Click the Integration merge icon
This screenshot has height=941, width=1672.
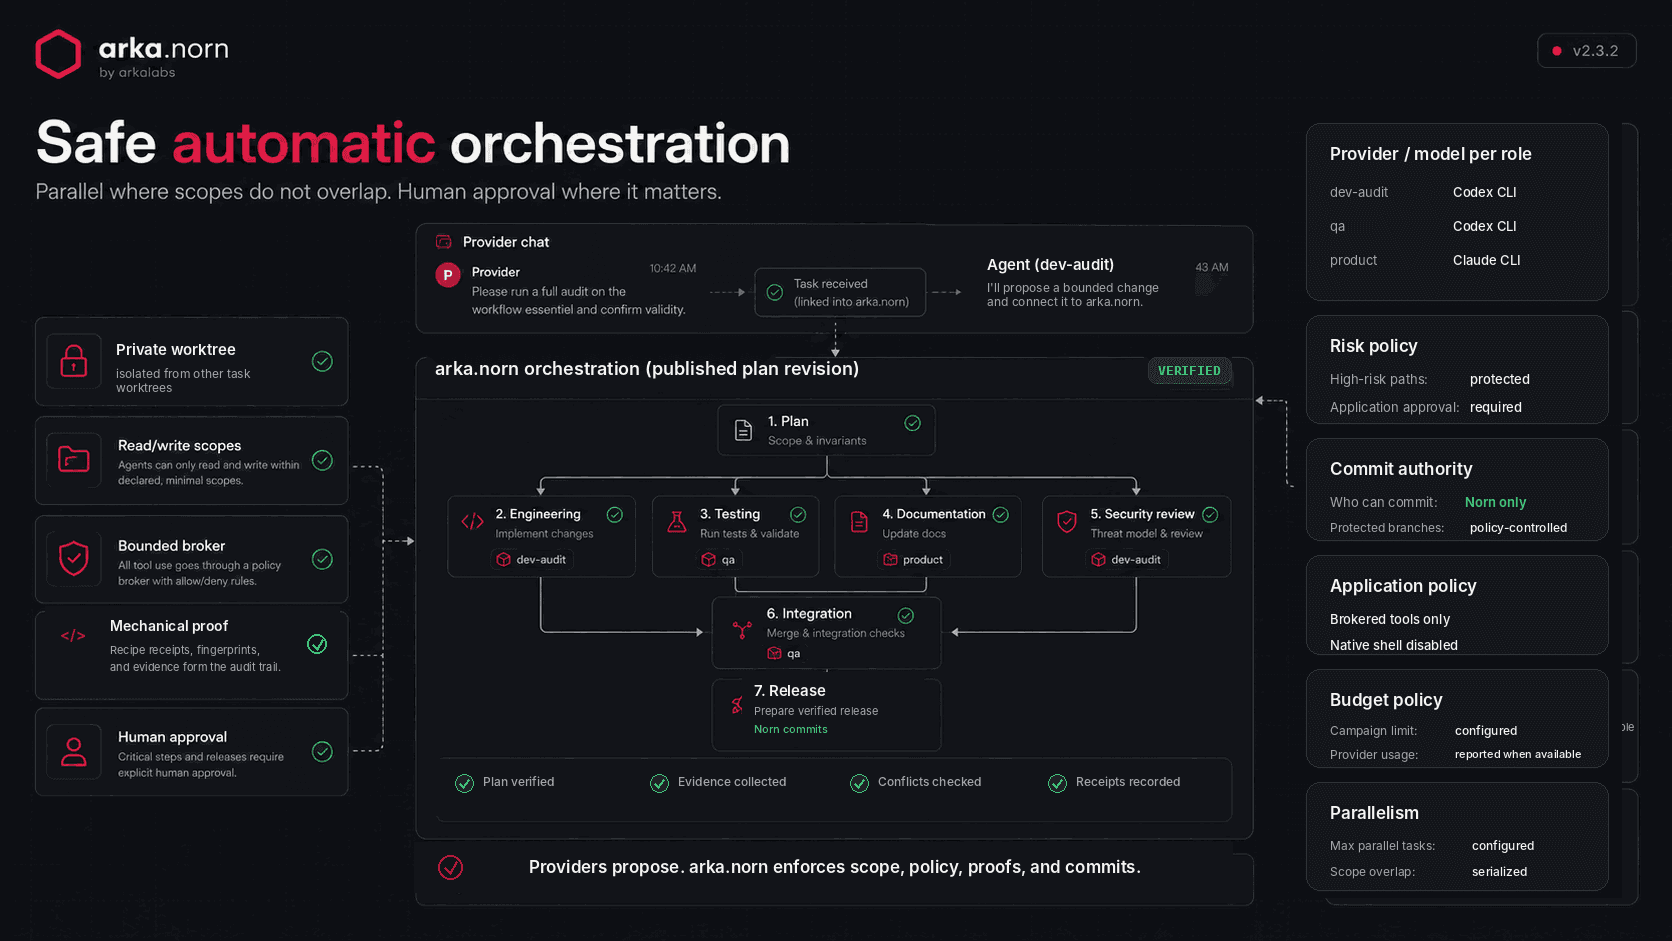coord(742,629)
